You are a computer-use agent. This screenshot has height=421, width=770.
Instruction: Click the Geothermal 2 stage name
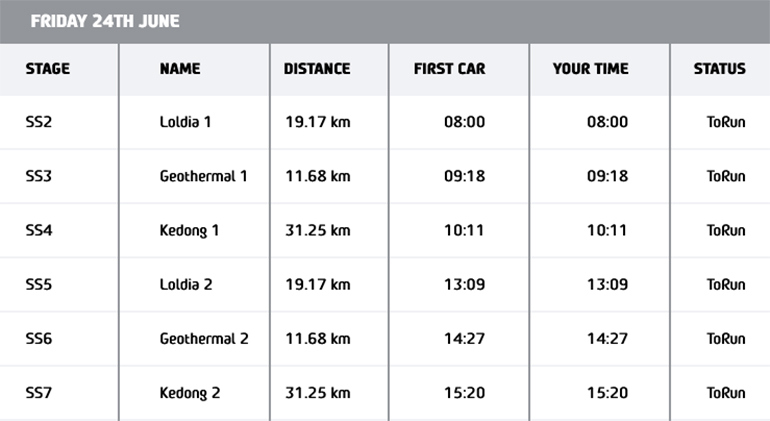204,339
